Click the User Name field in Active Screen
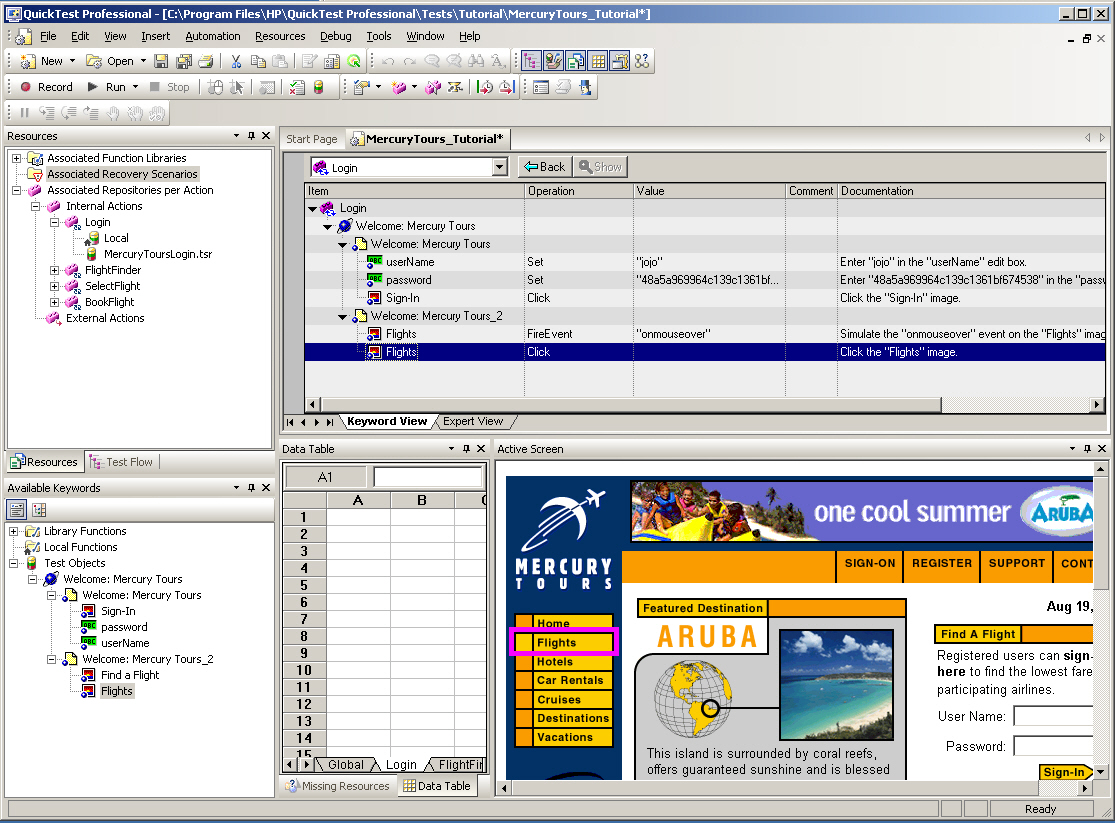1115x823 pixels. [x=1052, y=716]
